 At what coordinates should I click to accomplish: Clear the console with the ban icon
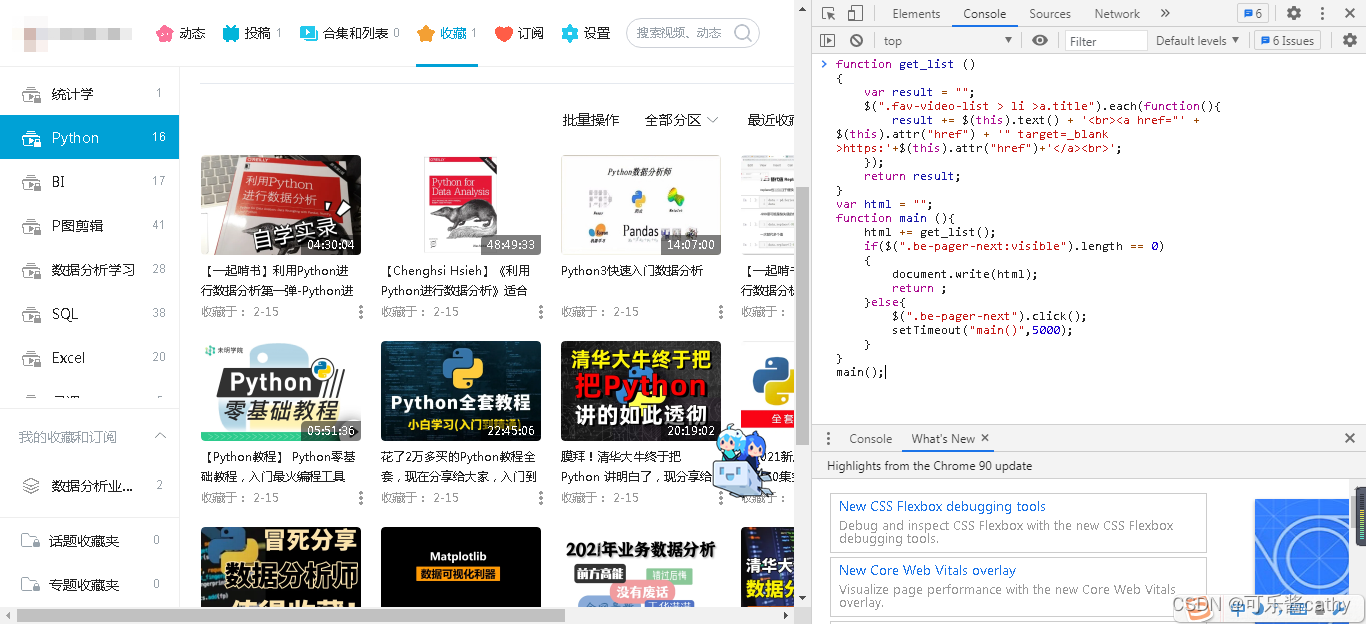click(x=856, y=41)
